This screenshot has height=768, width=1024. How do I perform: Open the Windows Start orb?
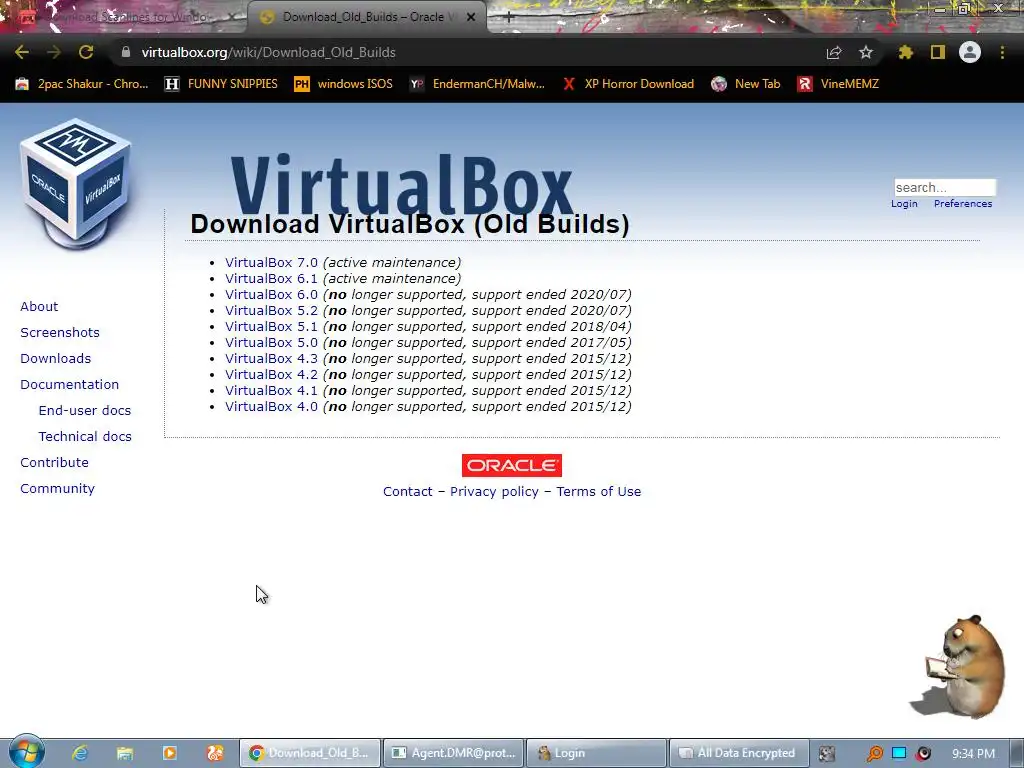pos(27,752)
